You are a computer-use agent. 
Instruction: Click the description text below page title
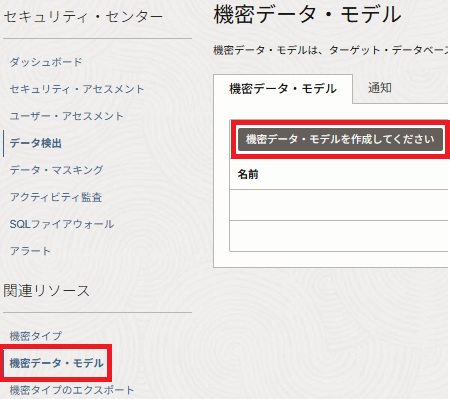330,50
